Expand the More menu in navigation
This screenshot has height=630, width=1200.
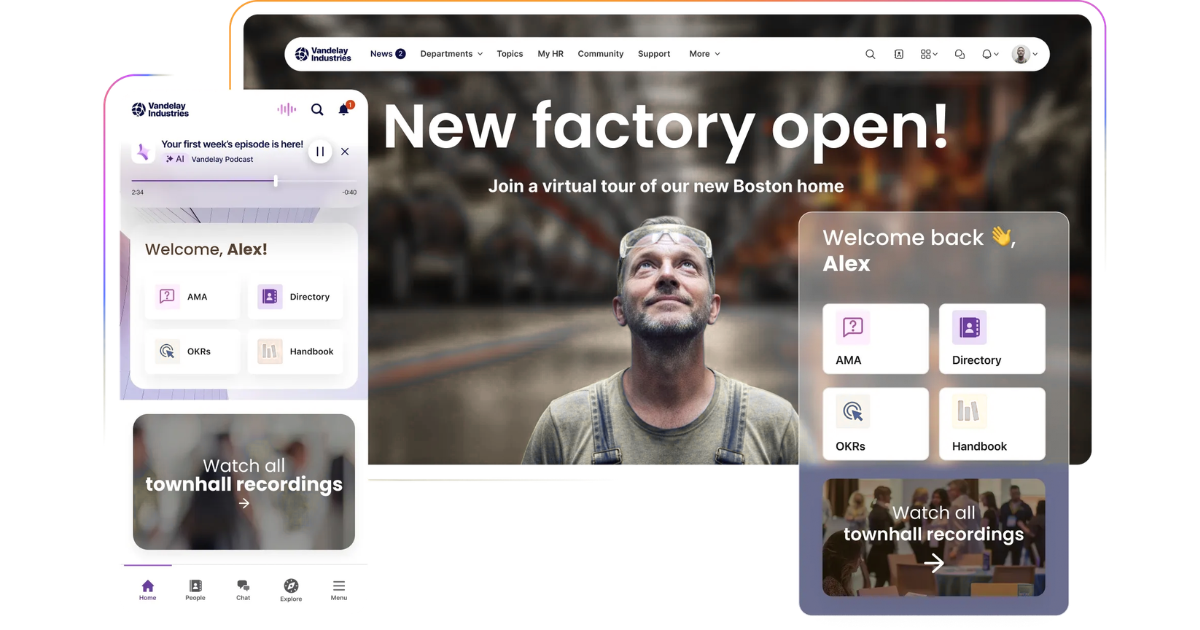pyautogui.click(x=704, y=54)
